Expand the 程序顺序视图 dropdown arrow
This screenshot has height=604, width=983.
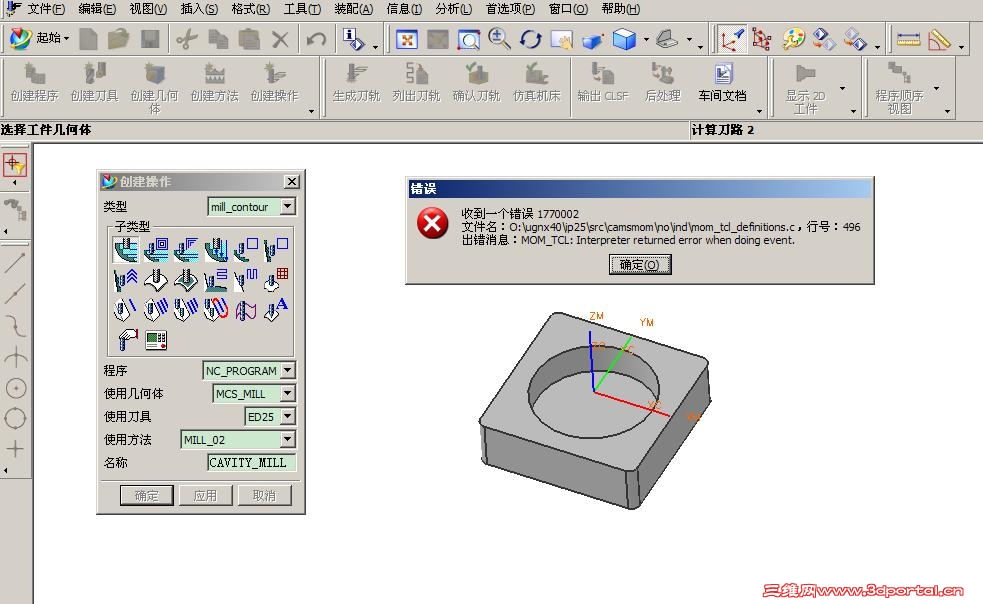936,88
